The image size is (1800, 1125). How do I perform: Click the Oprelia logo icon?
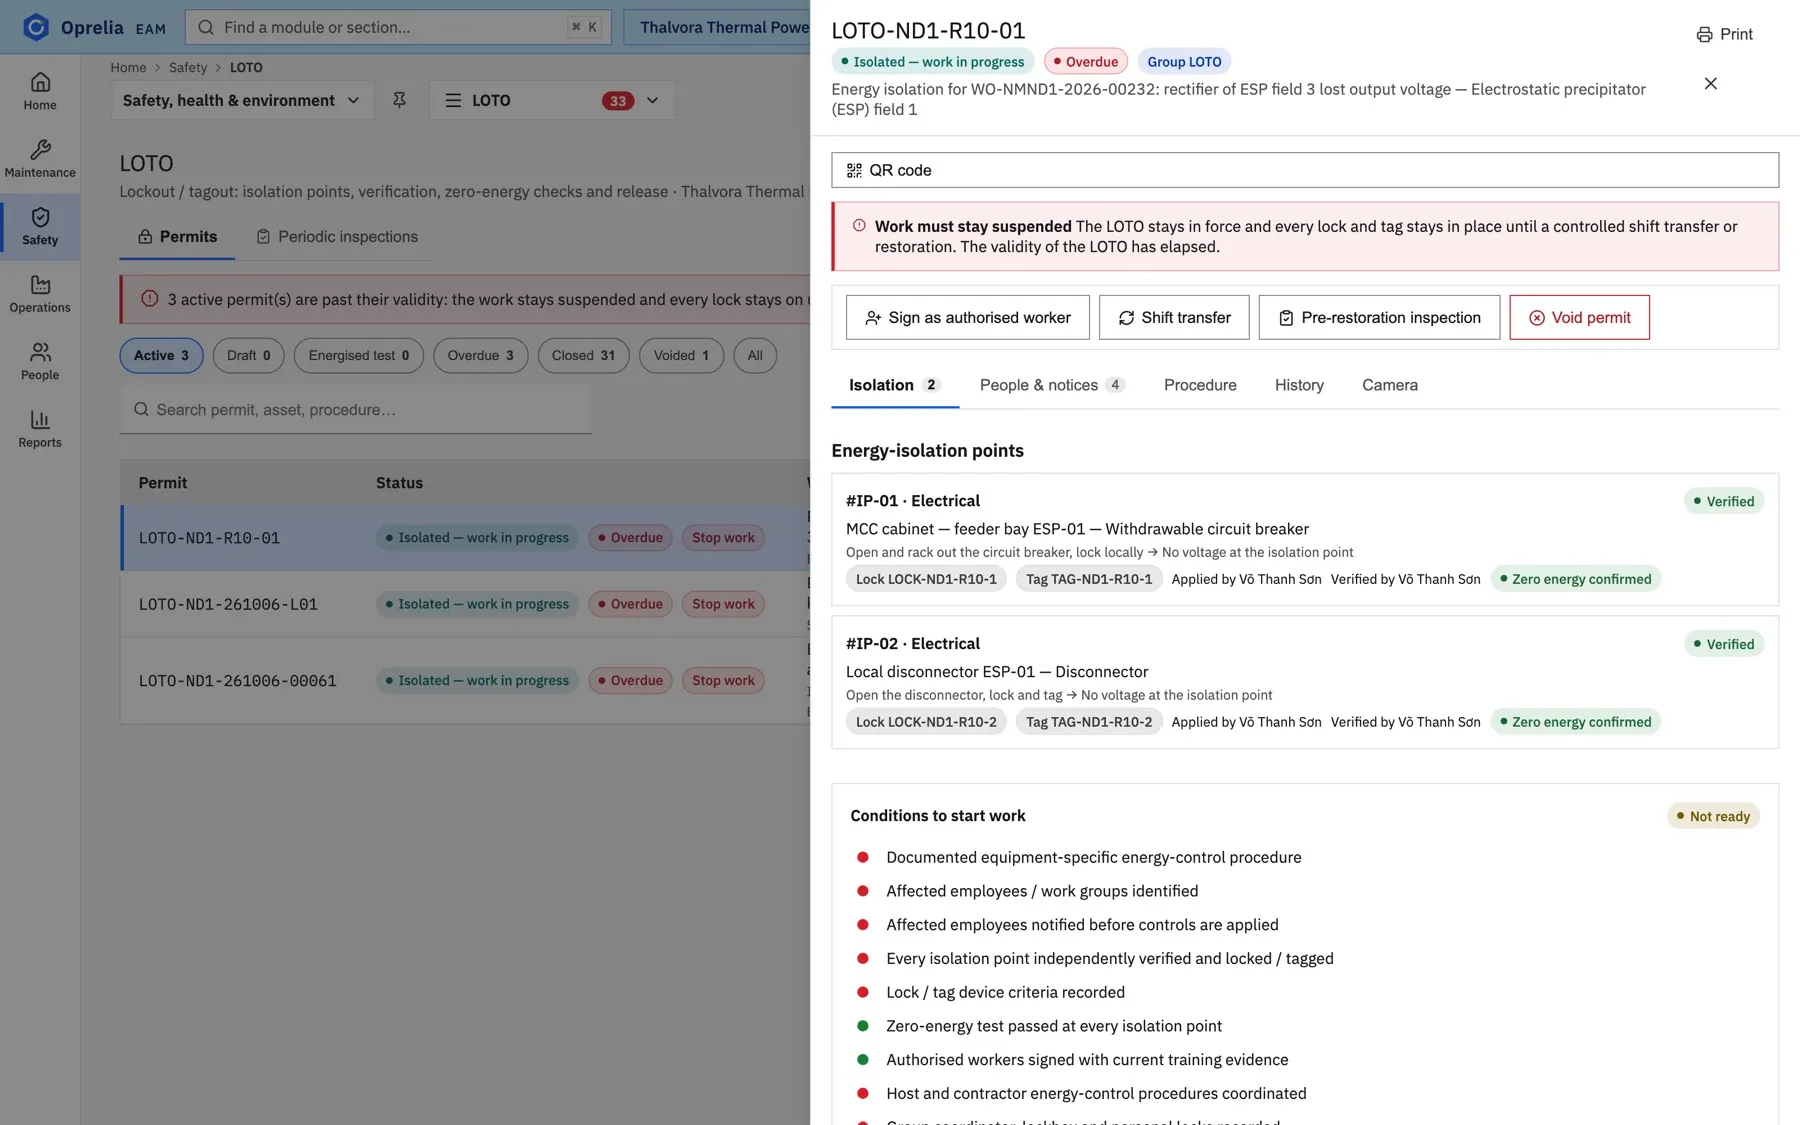tap(36, 27)
